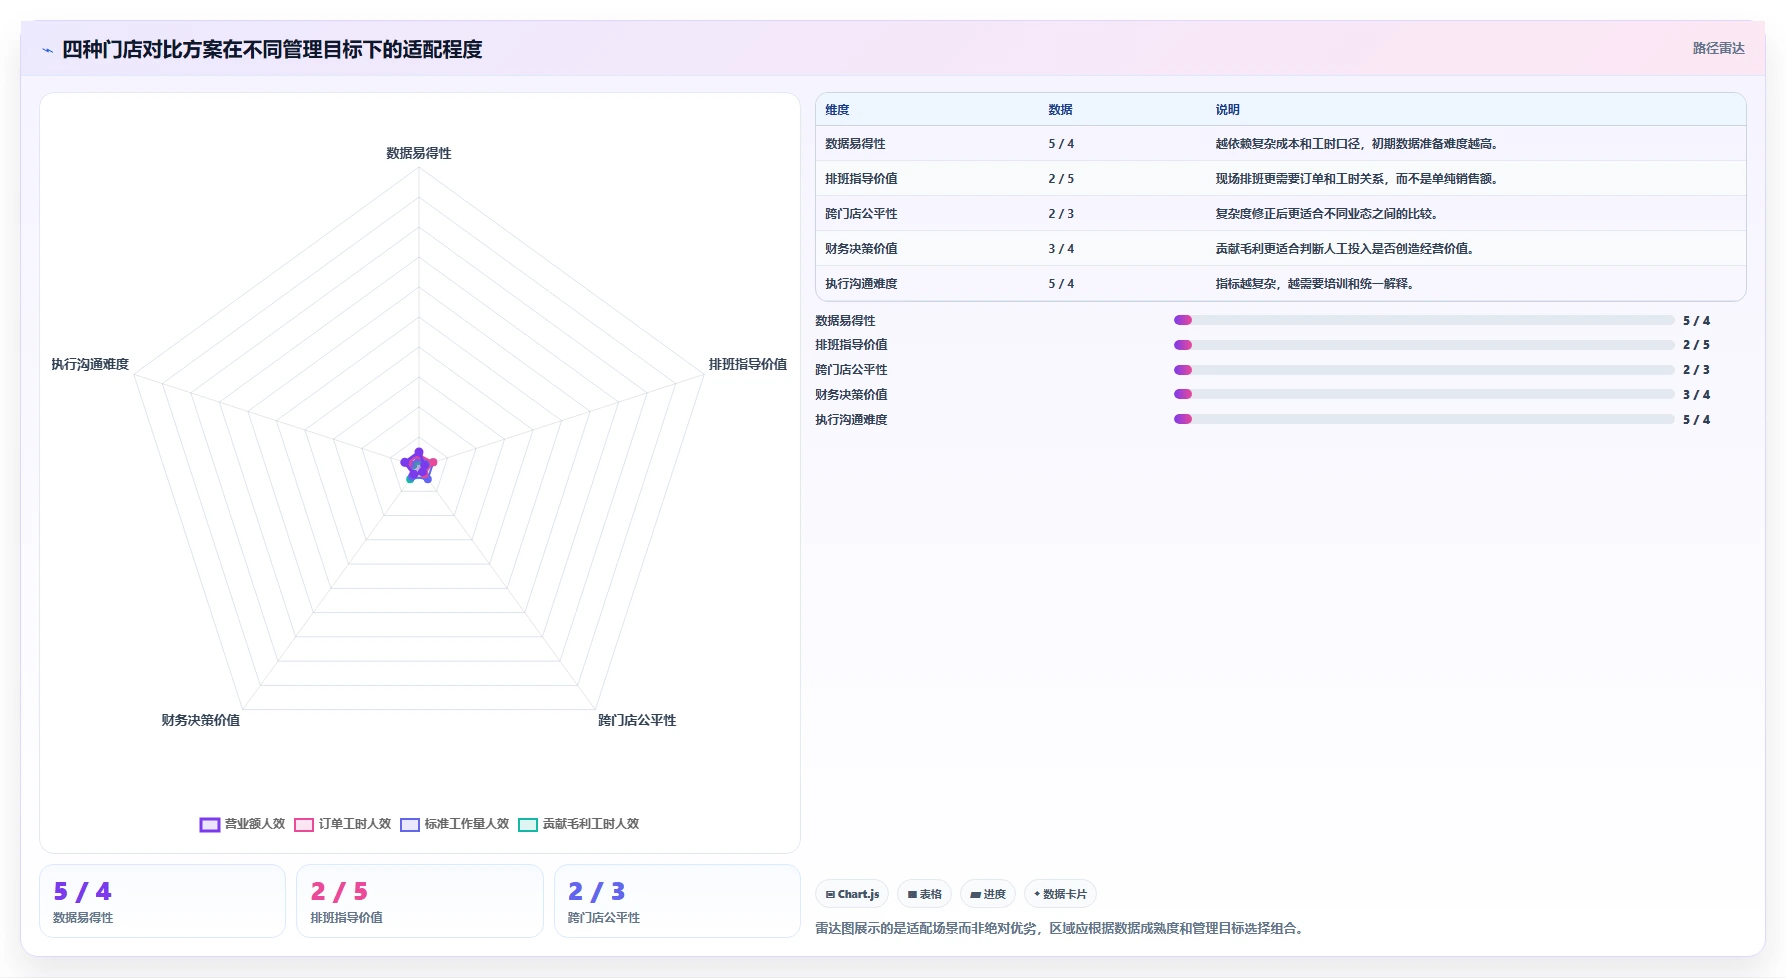Click the radar axis label 执行沟通难度
1786x978 pixels.
tap(90, 364)
